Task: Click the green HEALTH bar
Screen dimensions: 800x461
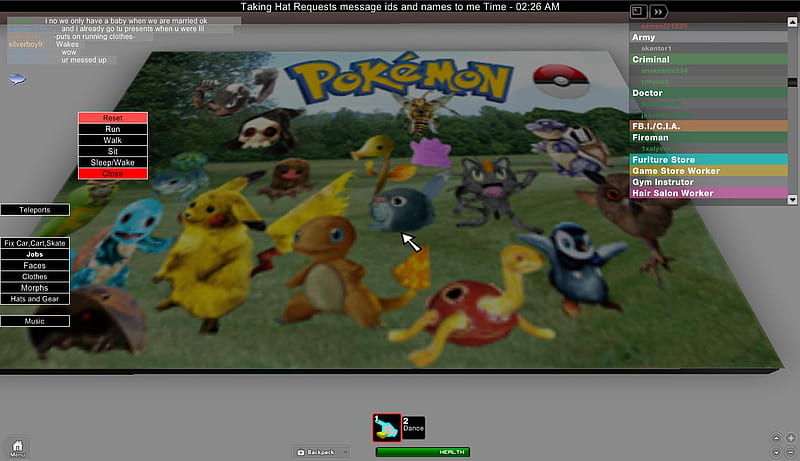Action: click(423, 452)
